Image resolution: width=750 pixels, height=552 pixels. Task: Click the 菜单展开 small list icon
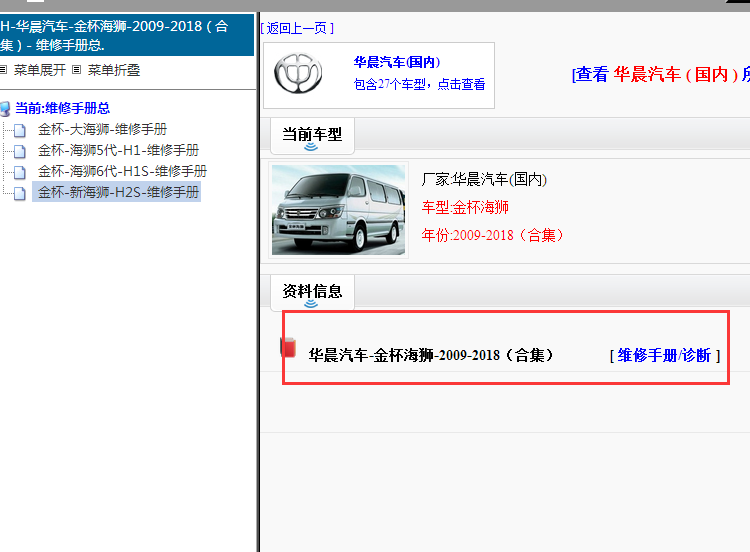pos(3,70)
